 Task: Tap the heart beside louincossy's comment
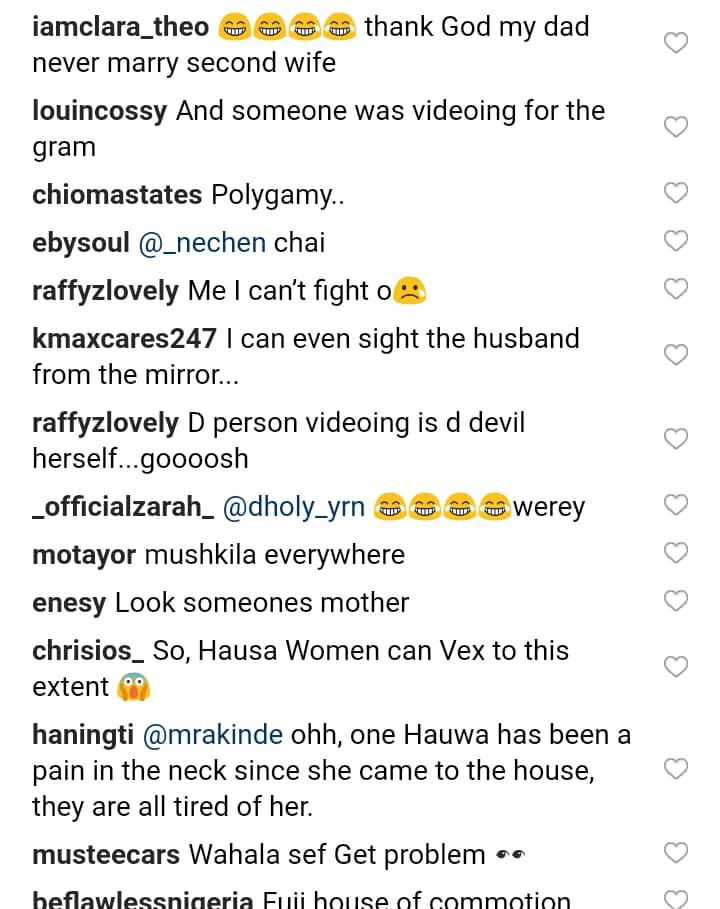coord(677,127)
